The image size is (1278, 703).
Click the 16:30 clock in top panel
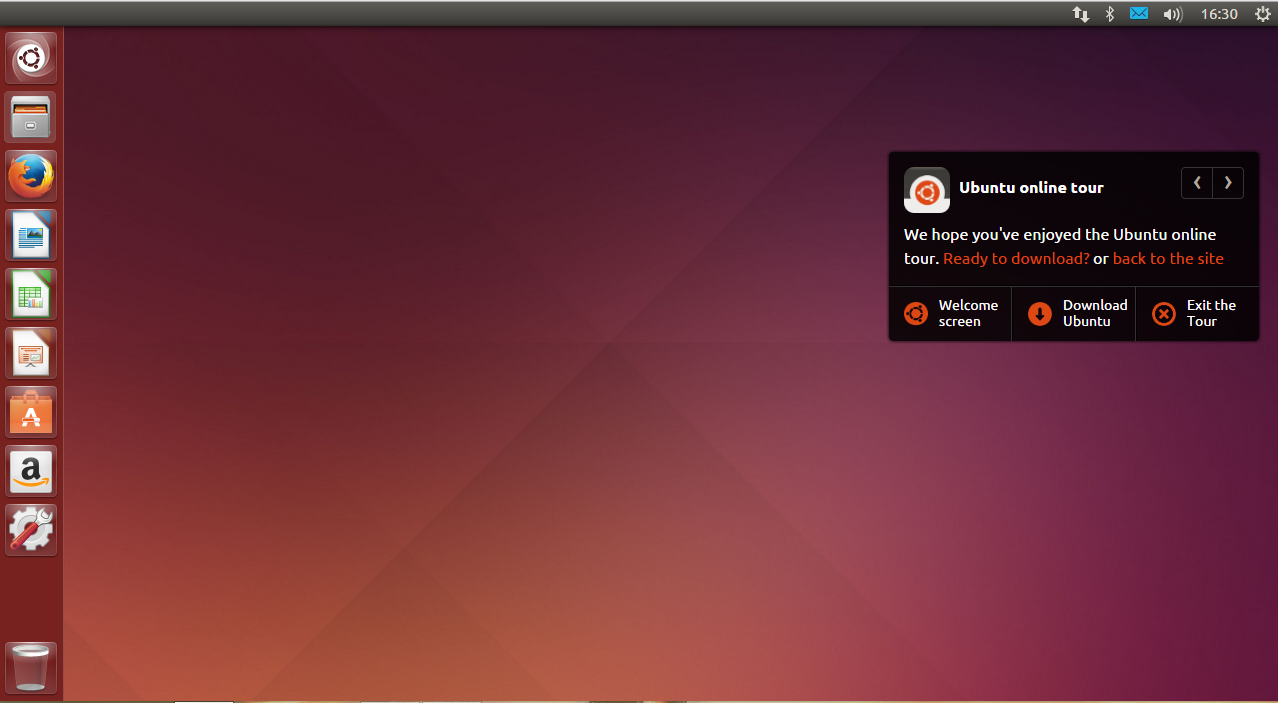pos(1219,14)
